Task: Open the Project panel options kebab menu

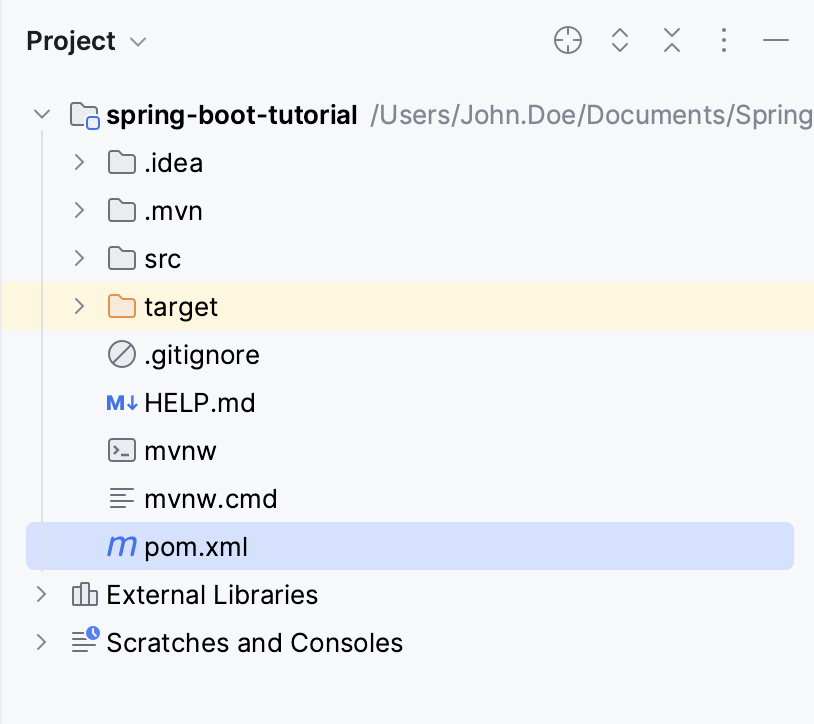Action: coord(723,40)
